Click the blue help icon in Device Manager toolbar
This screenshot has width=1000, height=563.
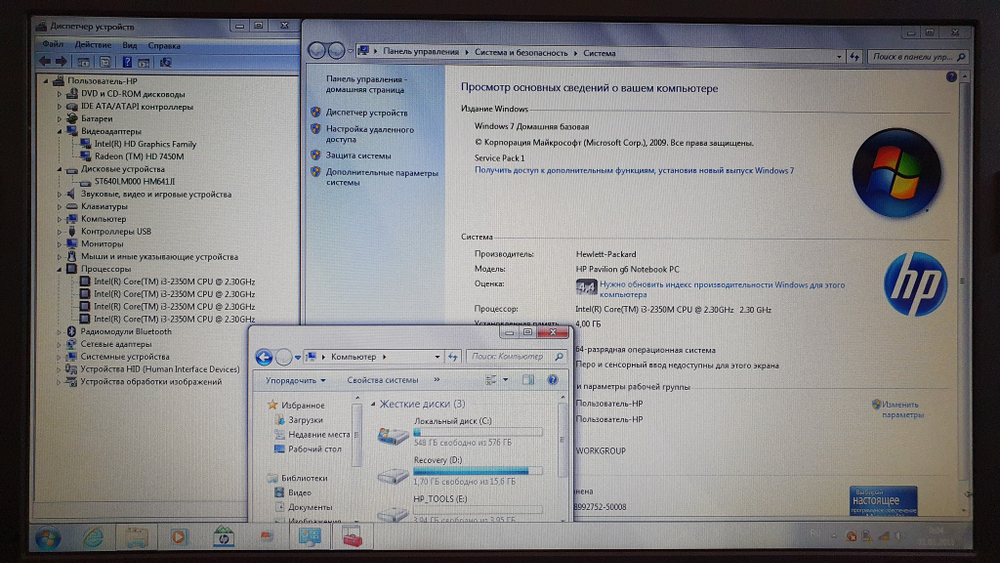pyautogui.click(x=127, y=62)
